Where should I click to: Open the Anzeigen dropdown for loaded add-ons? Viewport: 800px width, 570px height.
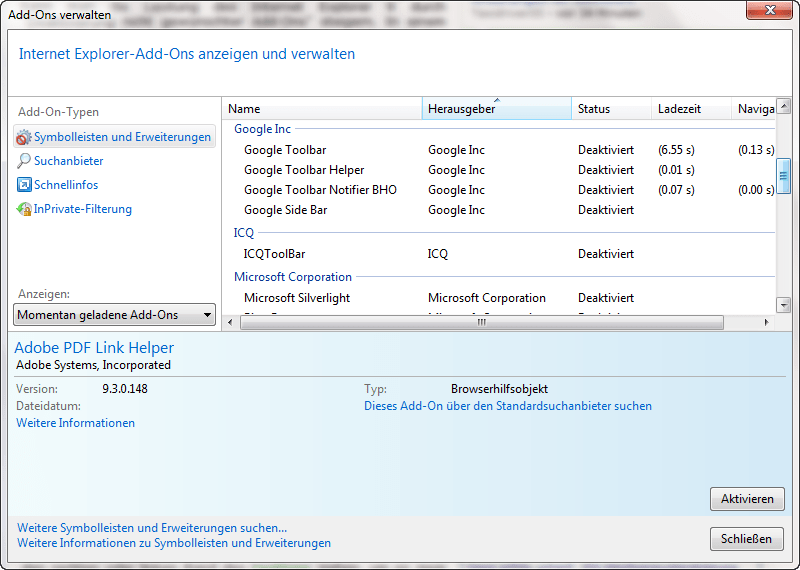click(x=115, y=315)
